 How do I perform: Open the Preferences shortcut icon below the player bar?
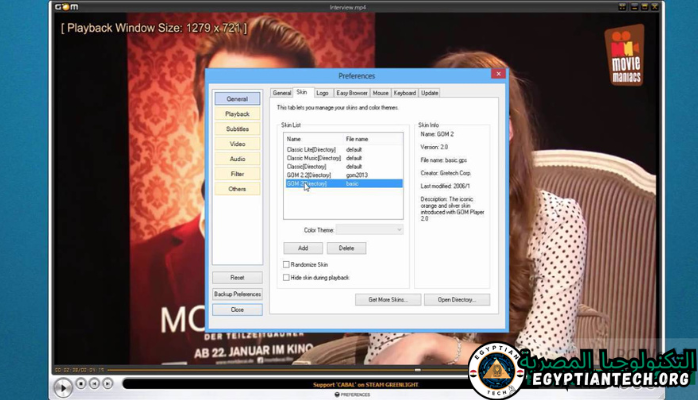pos(352,395)
